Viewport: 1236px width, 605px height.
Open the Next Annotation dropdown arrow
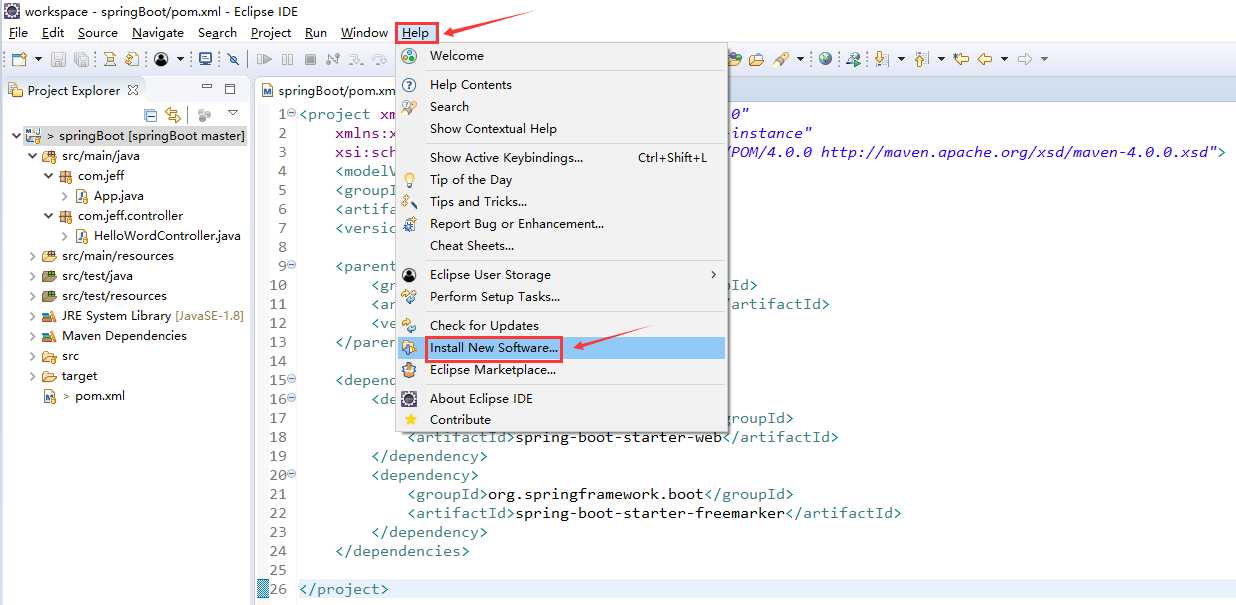pyautogui.click(x=901, y=59)
